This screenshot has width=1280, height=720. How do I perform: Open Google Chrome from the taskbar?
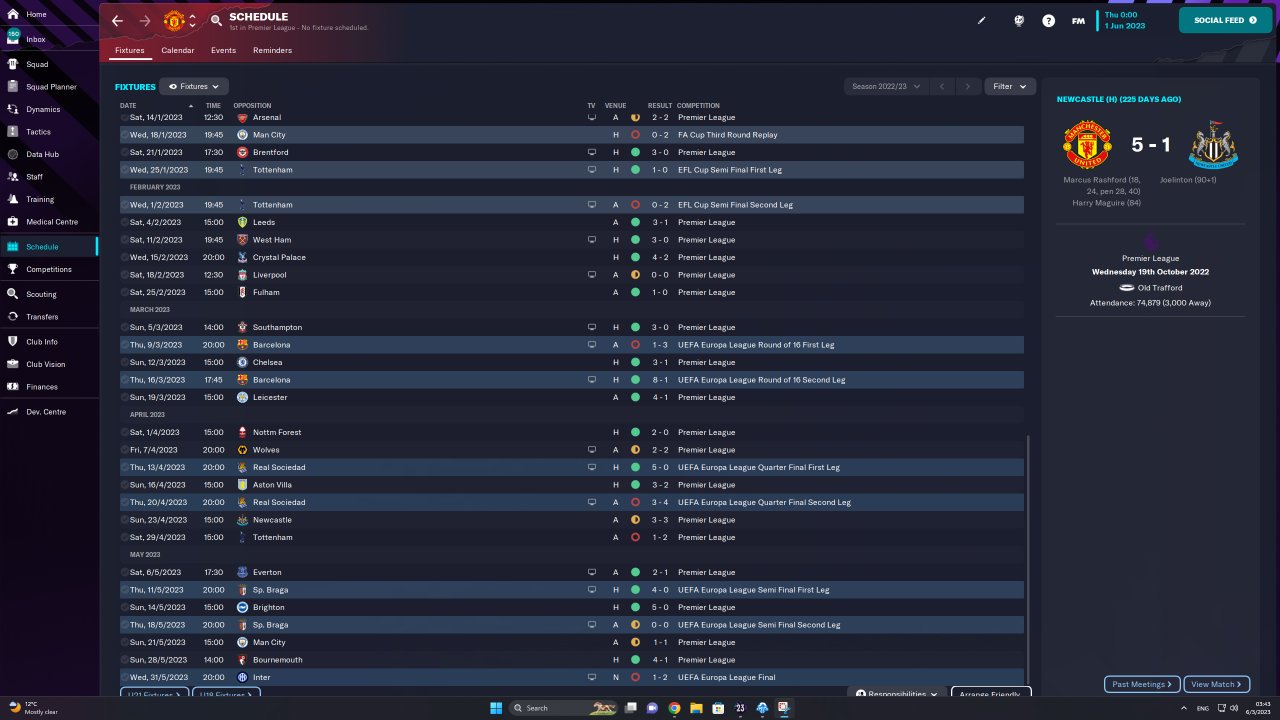click(674, 708)
